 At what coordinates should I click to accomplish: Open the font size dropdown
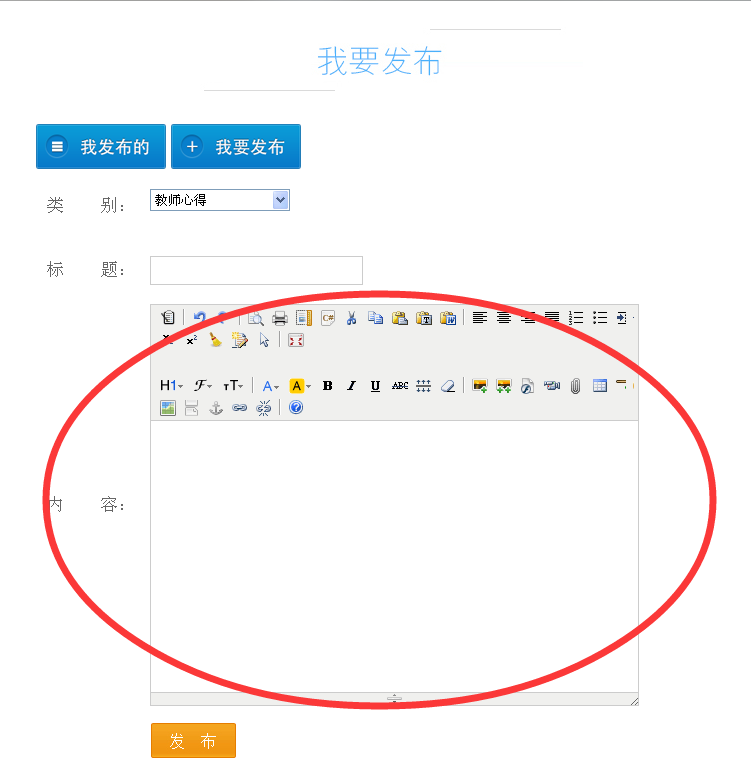[232, 386]
